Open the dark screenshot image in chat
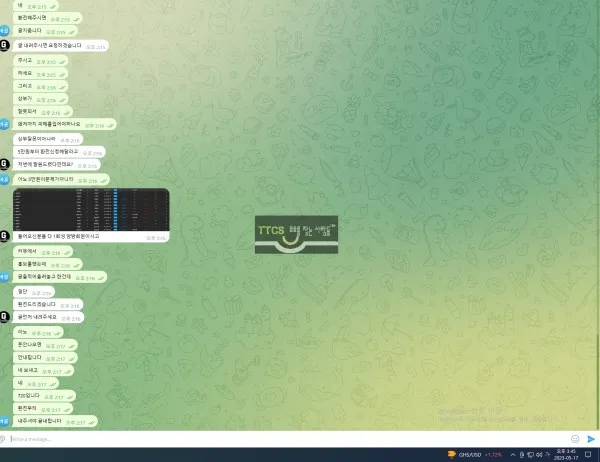Screen dimensions: 600x462 [91, 209]
